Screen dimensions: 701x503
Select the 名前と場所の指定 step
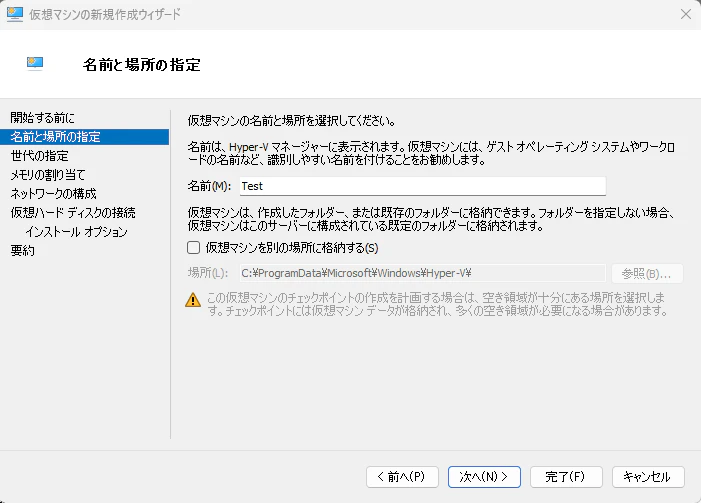84,137
